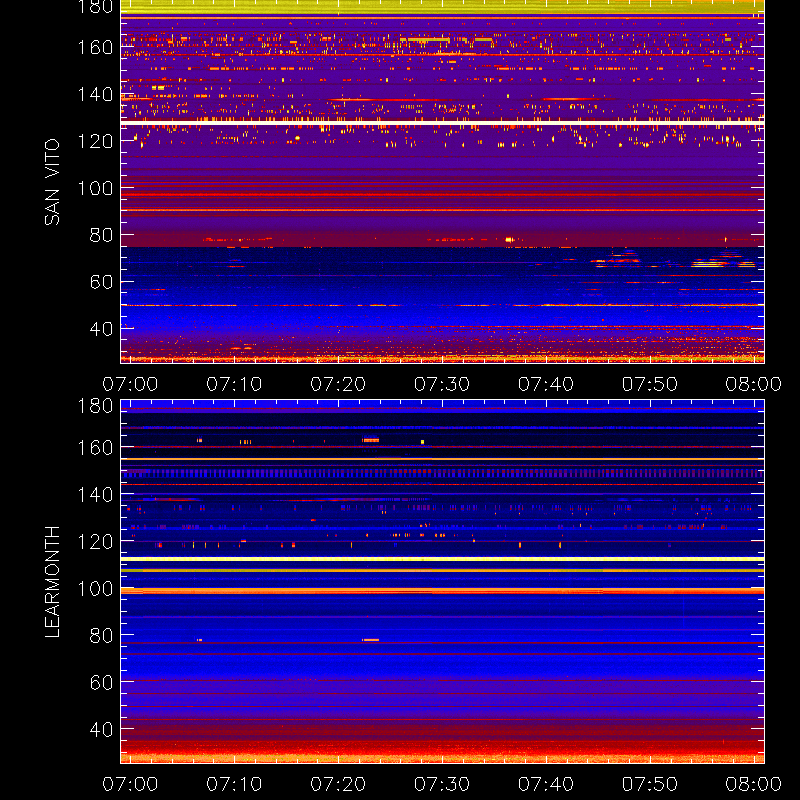Select the 100 tick label on Learmonth axis
This screenshot has width=800, height=800.
click(x=95, y=589)
